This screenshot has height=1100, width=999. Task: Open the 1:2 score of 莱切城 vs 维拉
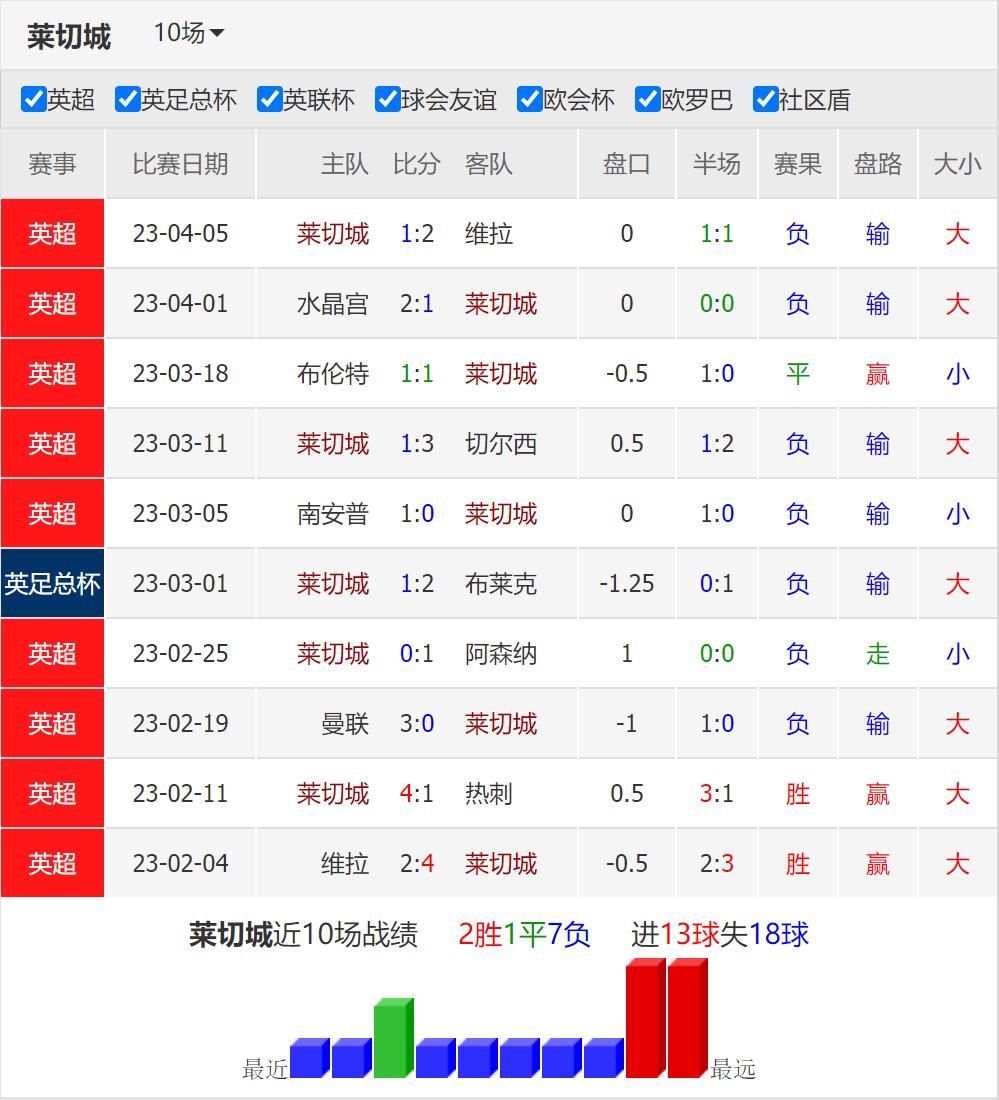pos(416,234)
